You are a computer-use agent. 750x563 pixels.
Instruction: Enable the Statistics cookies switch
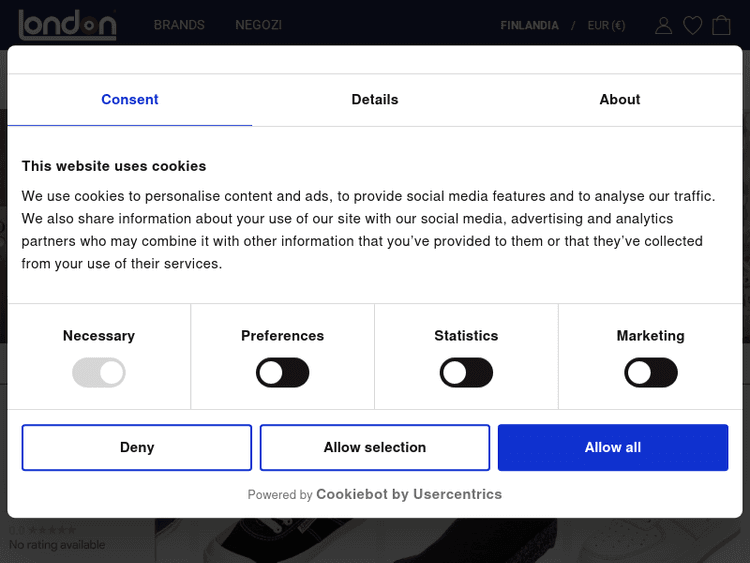tap(466, 373)
